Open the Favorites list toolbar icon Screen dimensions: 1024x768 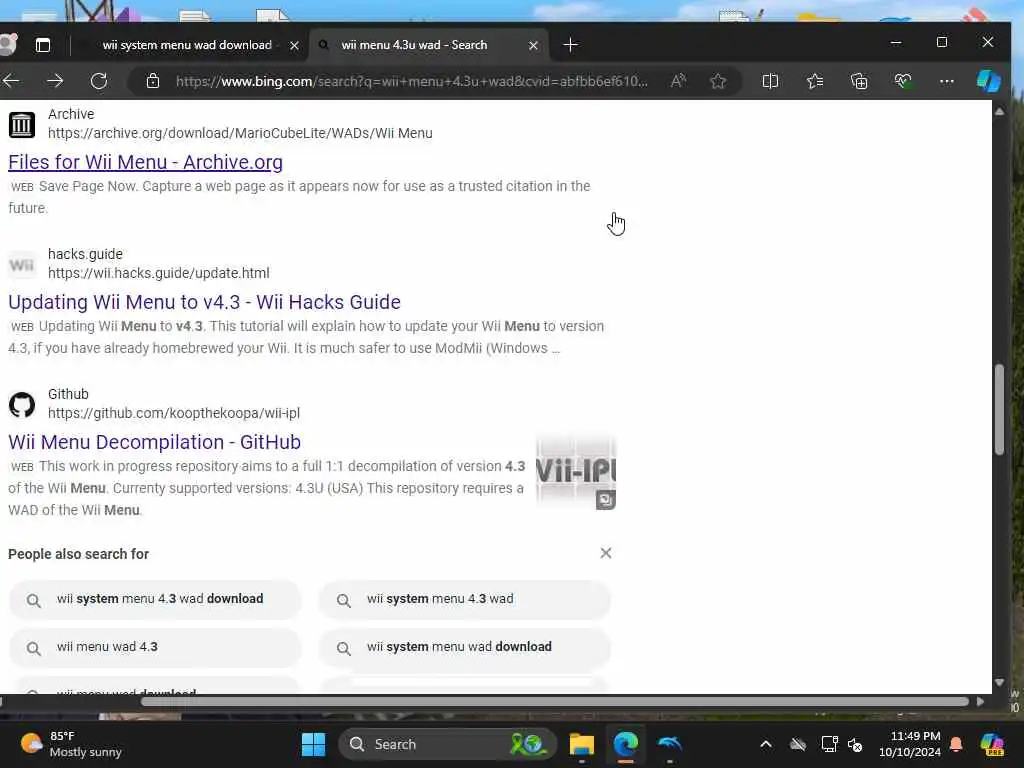point(814,81)
